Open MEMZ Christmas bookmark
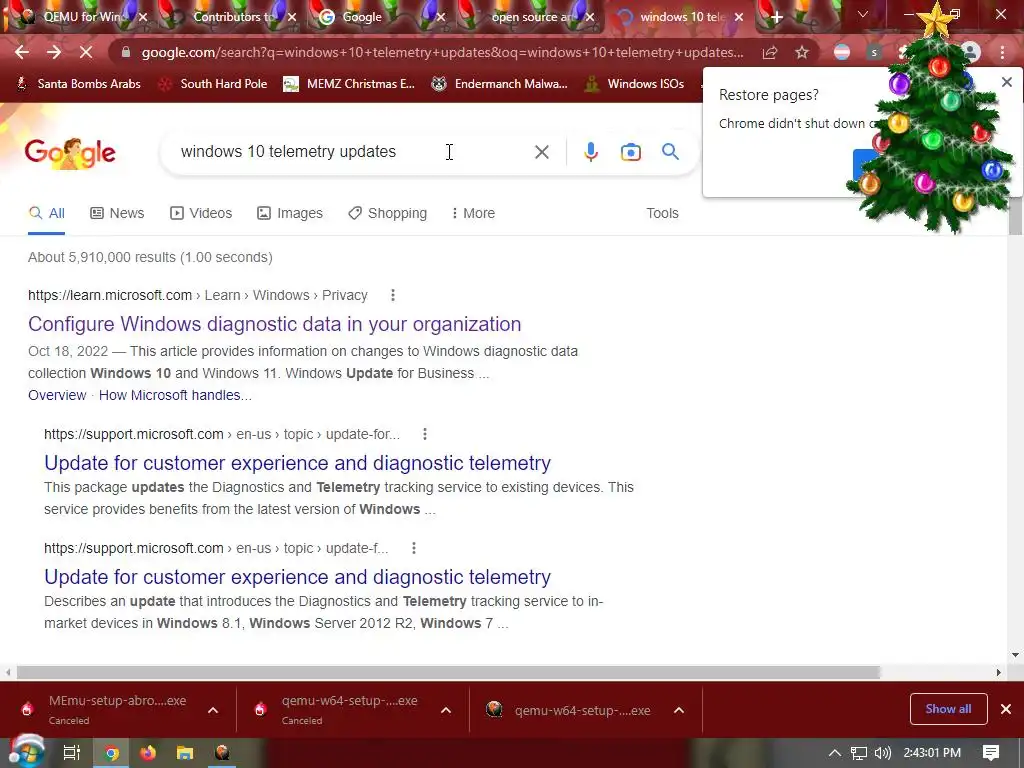Screen dimensions: 1024x768 click(x=349, y=84)
